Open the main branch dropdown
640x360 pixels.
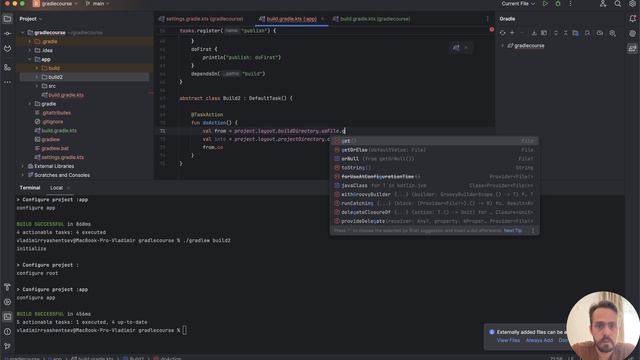click(98, 4)
